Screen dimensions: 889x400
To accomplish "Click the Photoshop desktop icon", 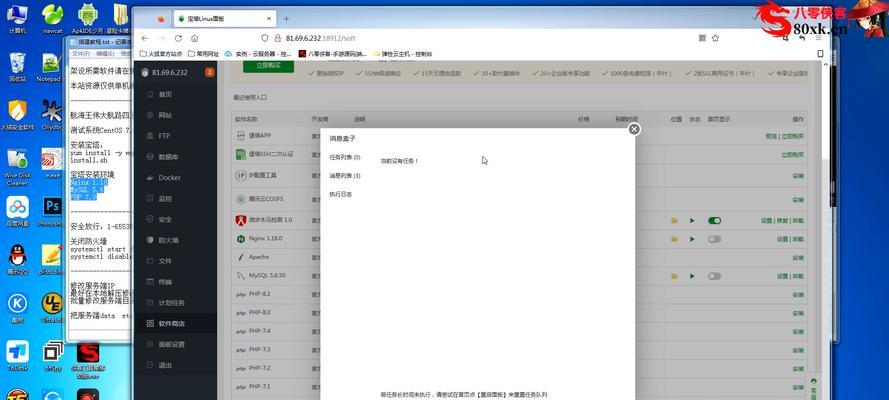I will point(53,212).
